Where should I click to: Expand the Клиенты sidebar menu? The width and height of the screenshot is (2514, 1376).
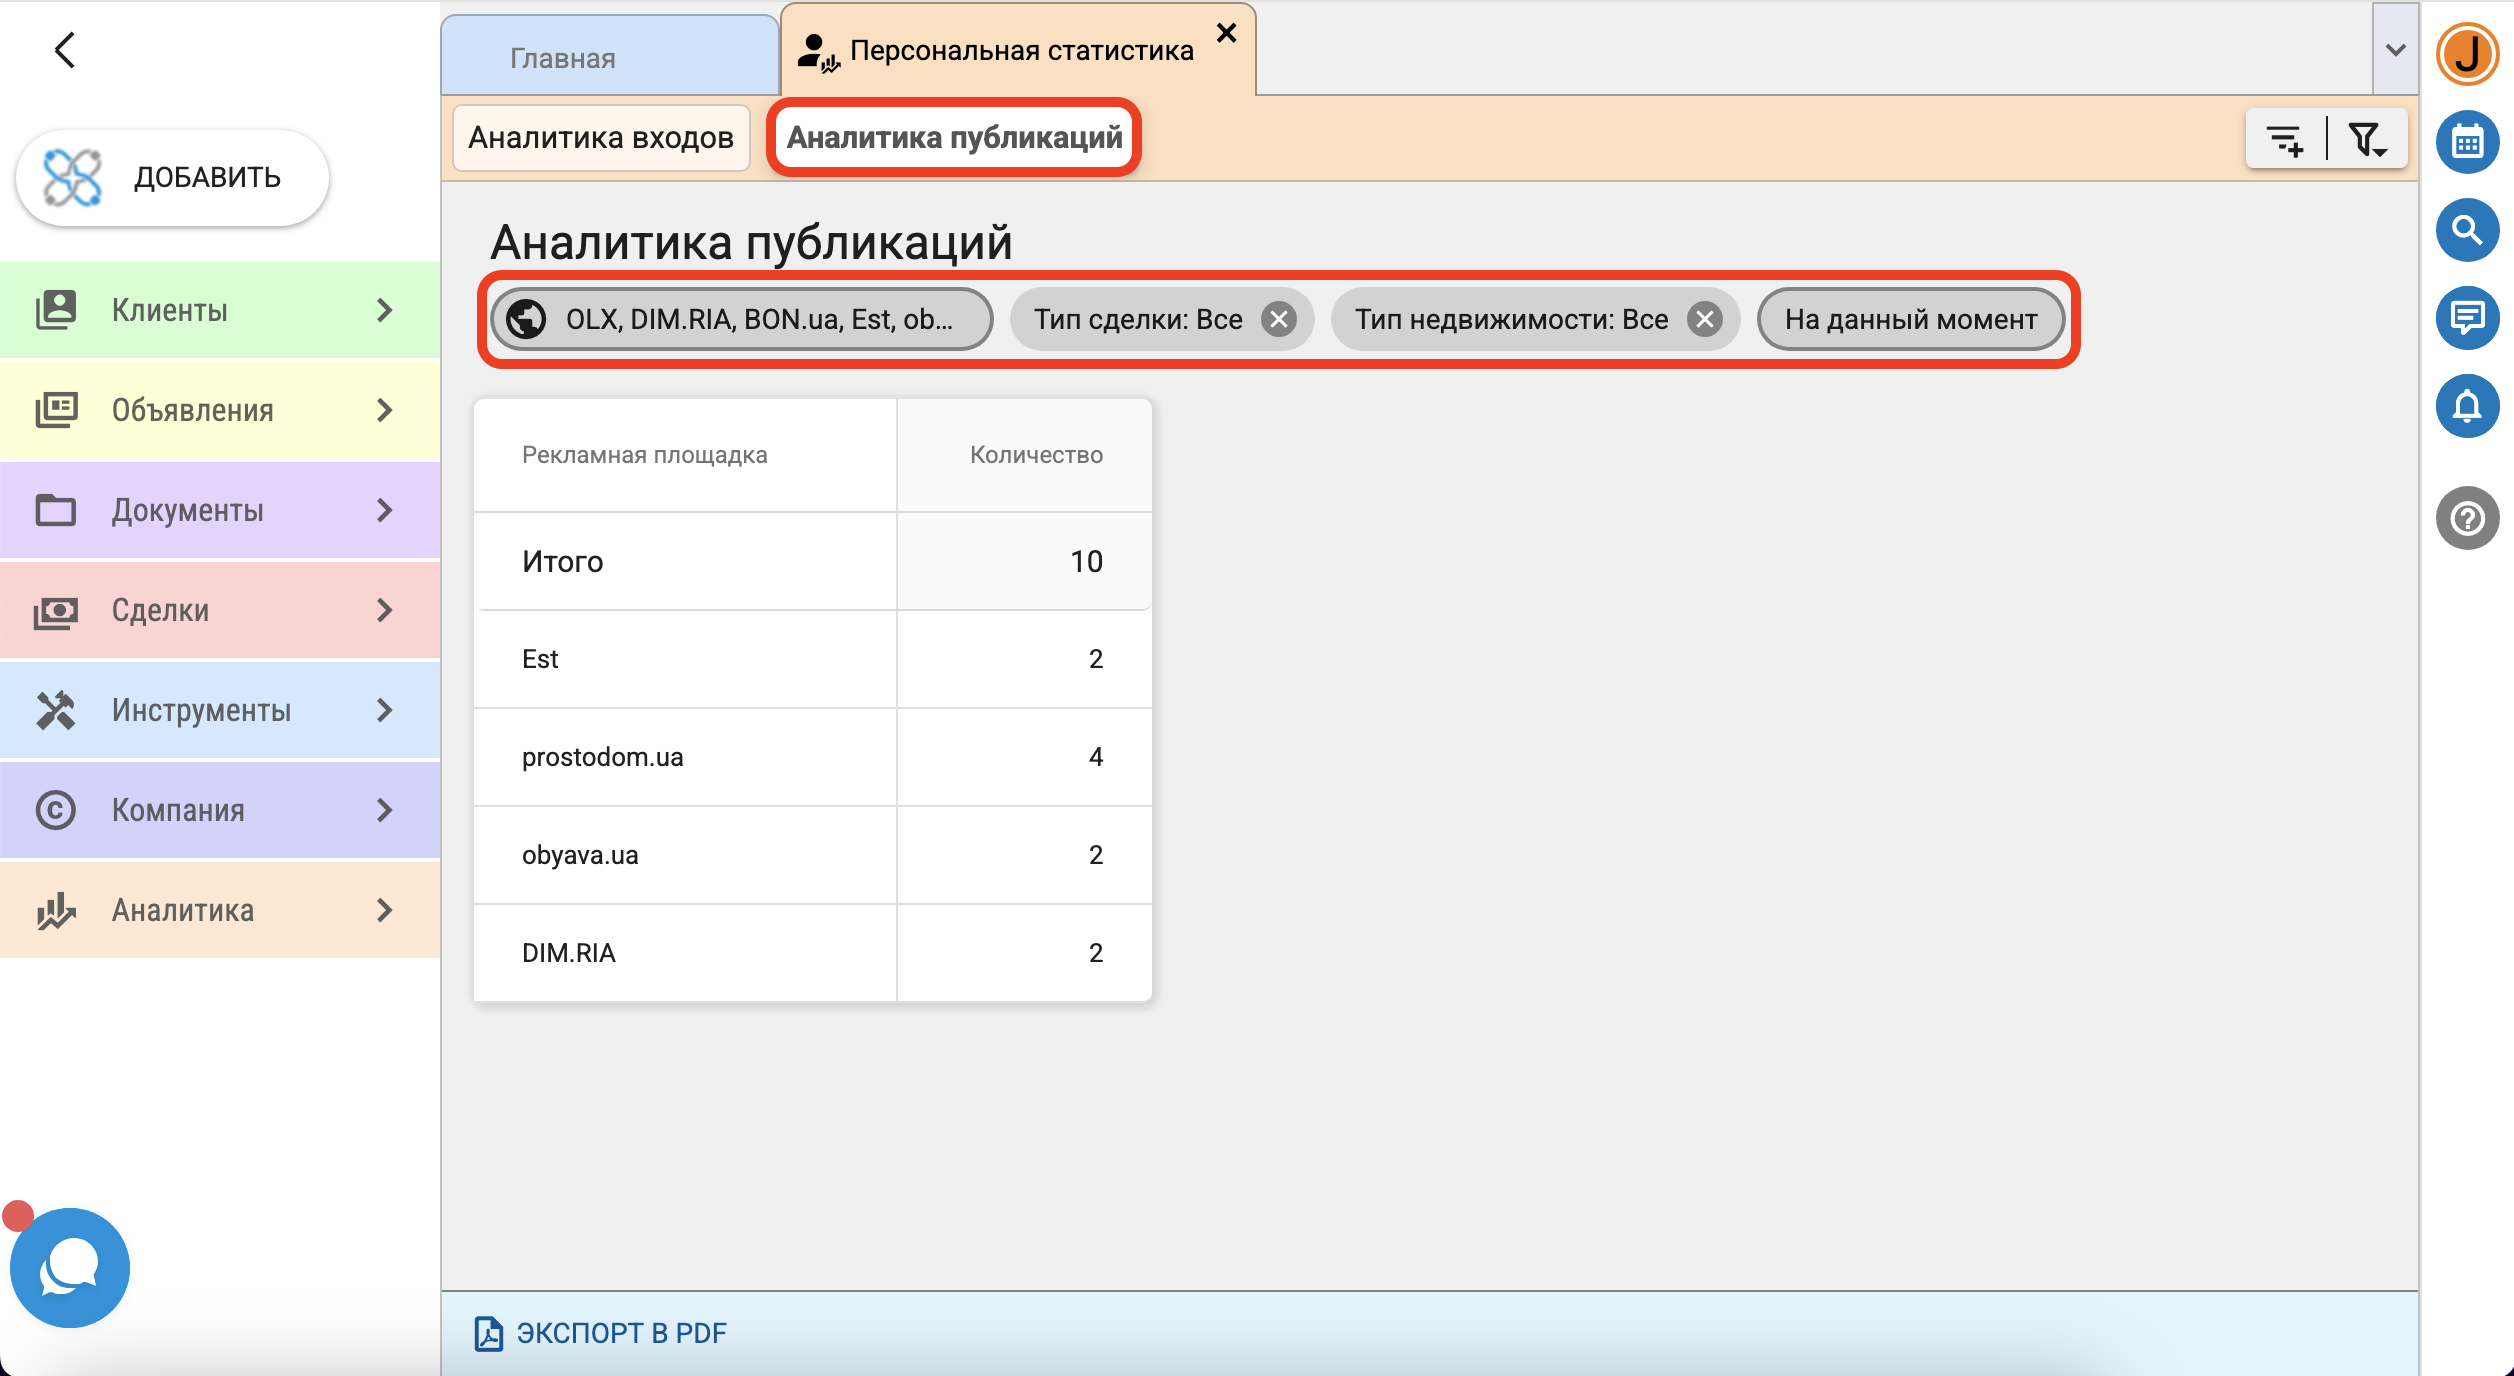tap(220, 310)
